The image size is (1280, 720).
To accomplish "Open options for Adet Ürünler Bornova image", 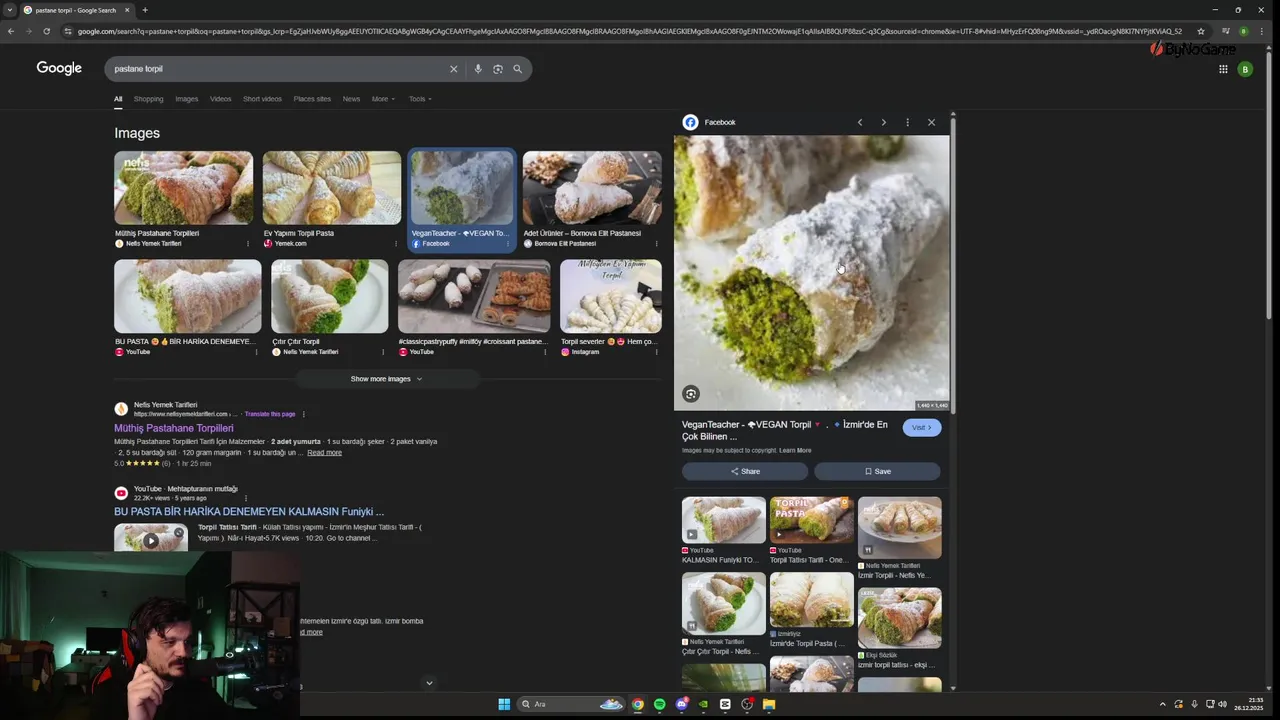I will point(656,243).
